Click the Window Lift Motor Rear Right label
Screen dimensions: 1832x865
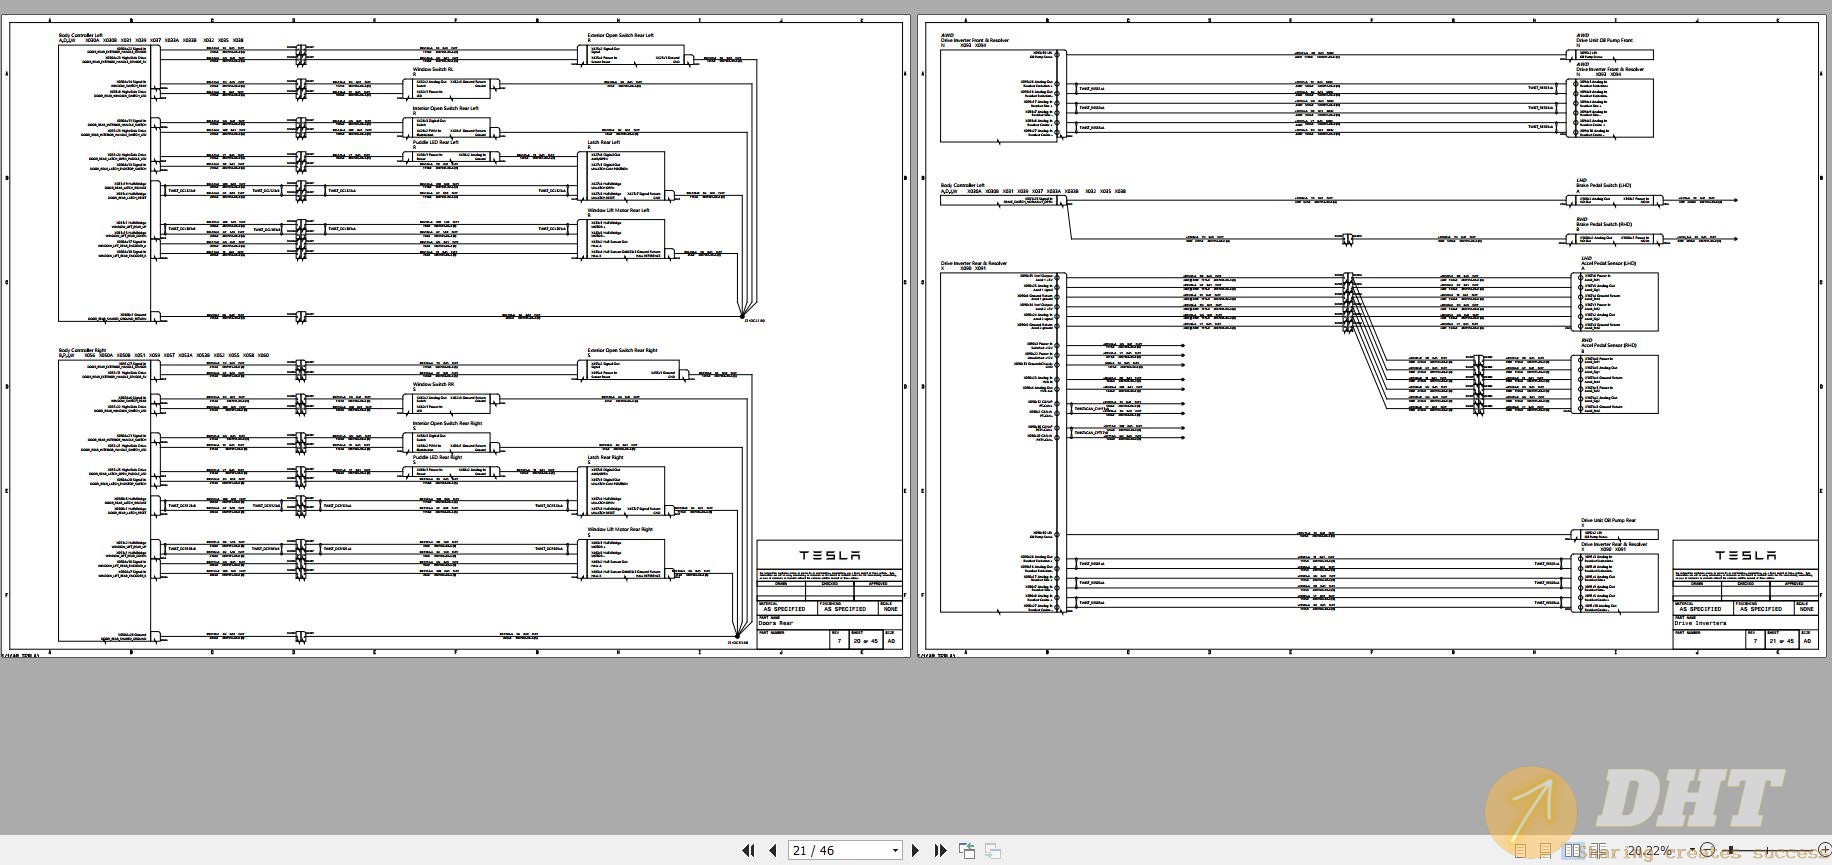620,529
